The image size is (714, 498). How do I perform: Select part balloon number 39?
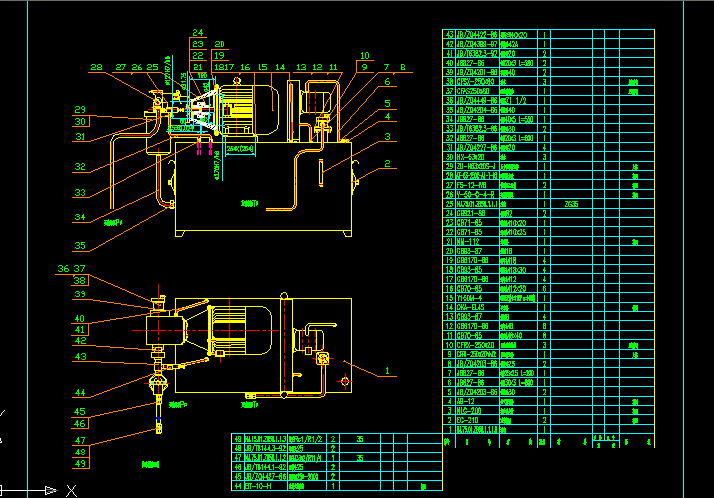pos(79,293)
